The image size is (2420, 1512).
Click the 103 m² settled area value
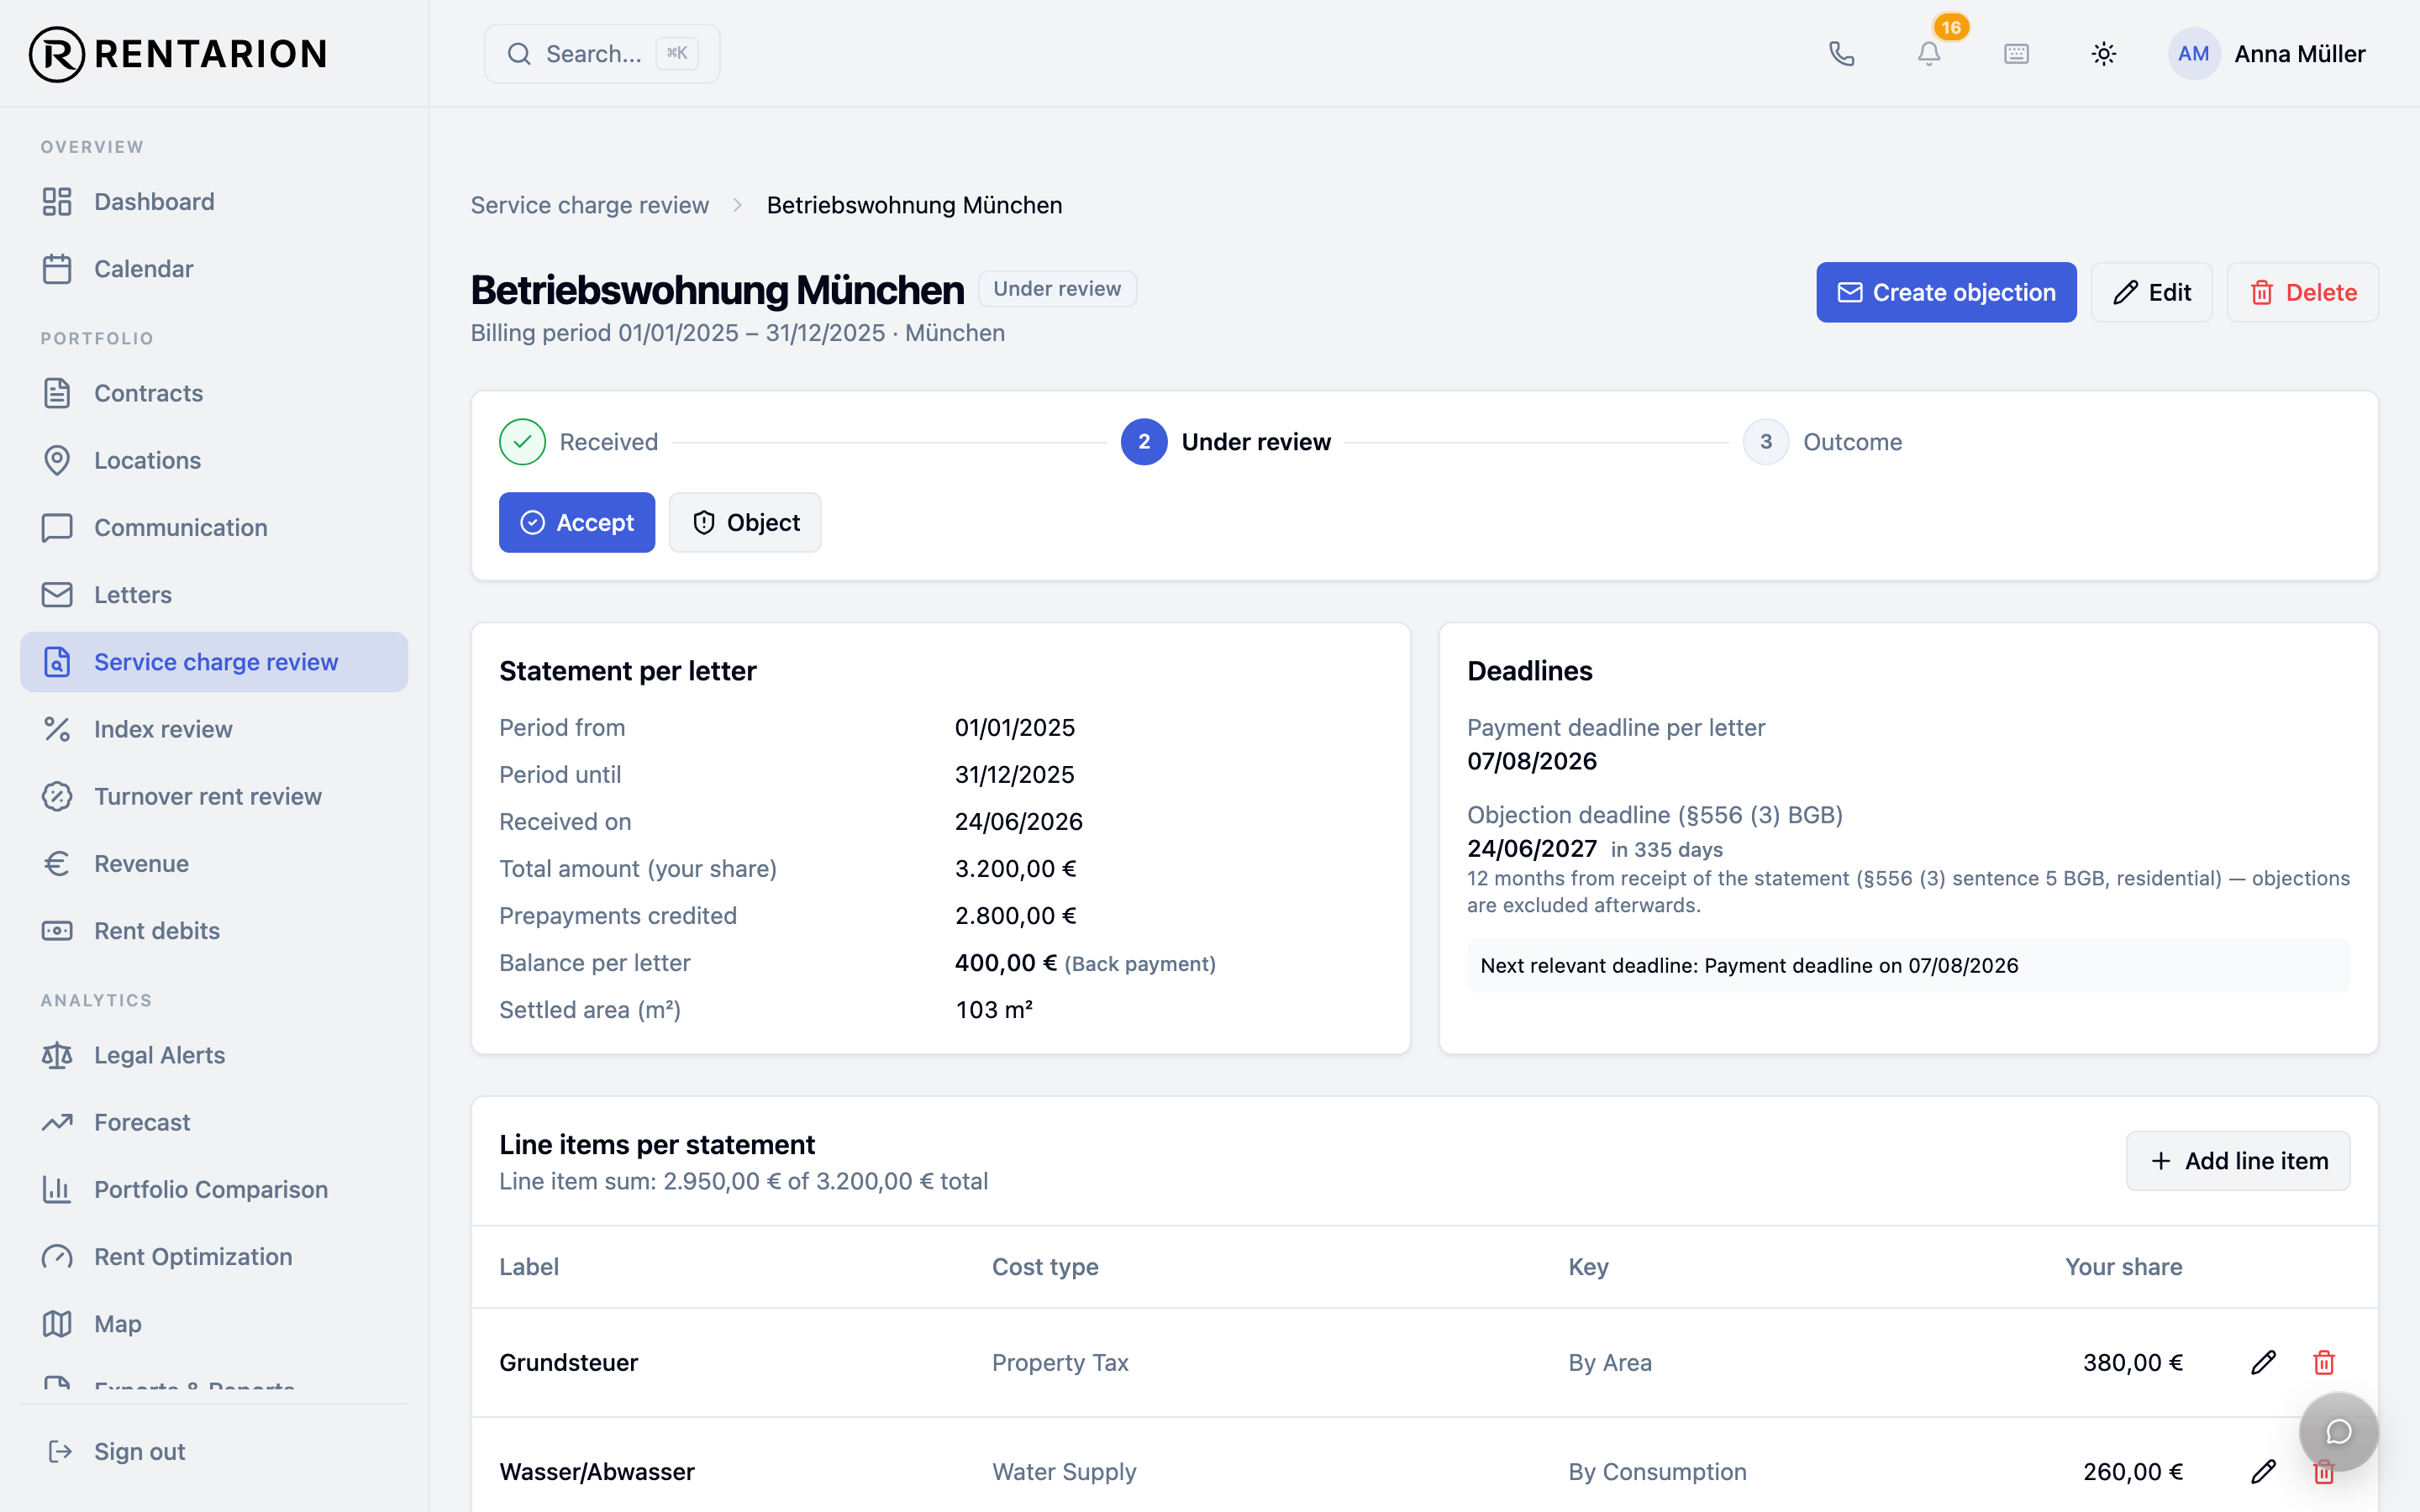994,1010
